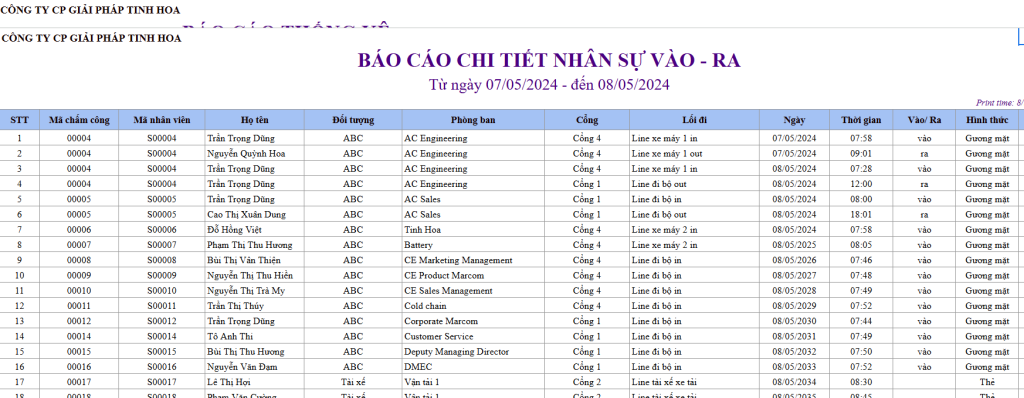
Task: Click the Vận tải 1 cell in row 17
Action: pyautogui.click(x=473, y=382)
